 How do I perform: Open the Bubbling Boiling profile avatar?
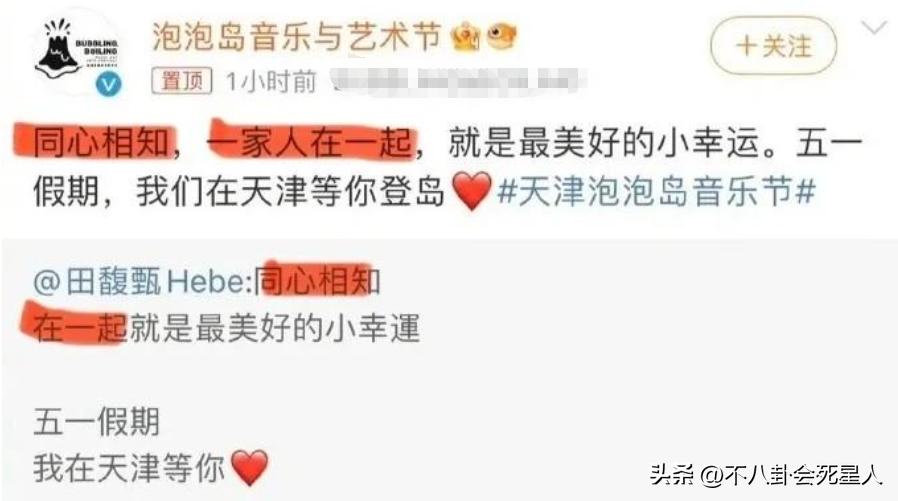[77, 52]
